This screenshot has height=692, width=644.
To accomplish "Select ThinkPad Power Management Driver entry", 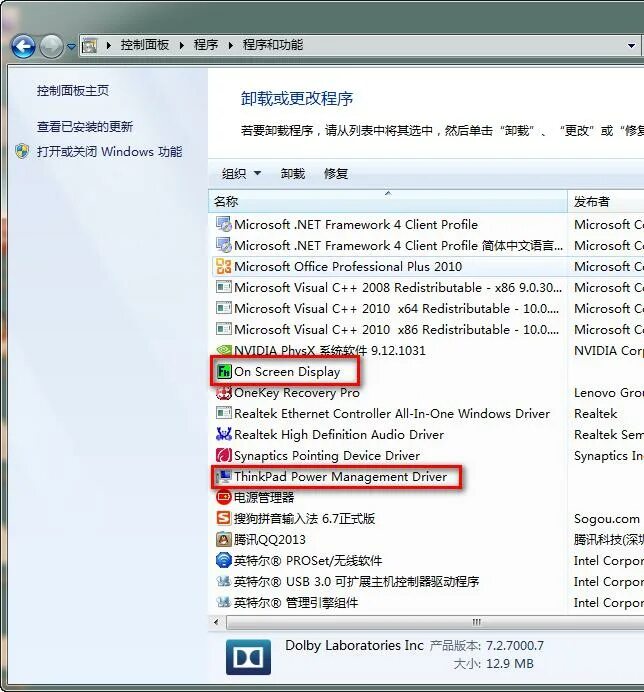I will (x=340, y=477).
